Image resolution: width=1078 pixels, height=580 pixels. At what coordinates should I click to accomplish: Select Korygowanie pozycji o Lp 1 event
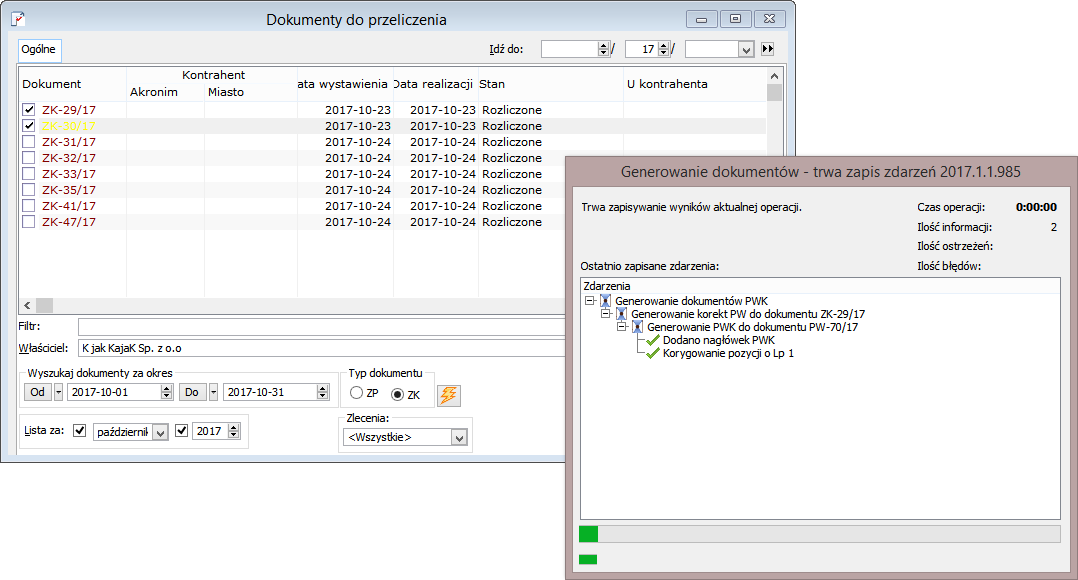[x=728, y=353]
